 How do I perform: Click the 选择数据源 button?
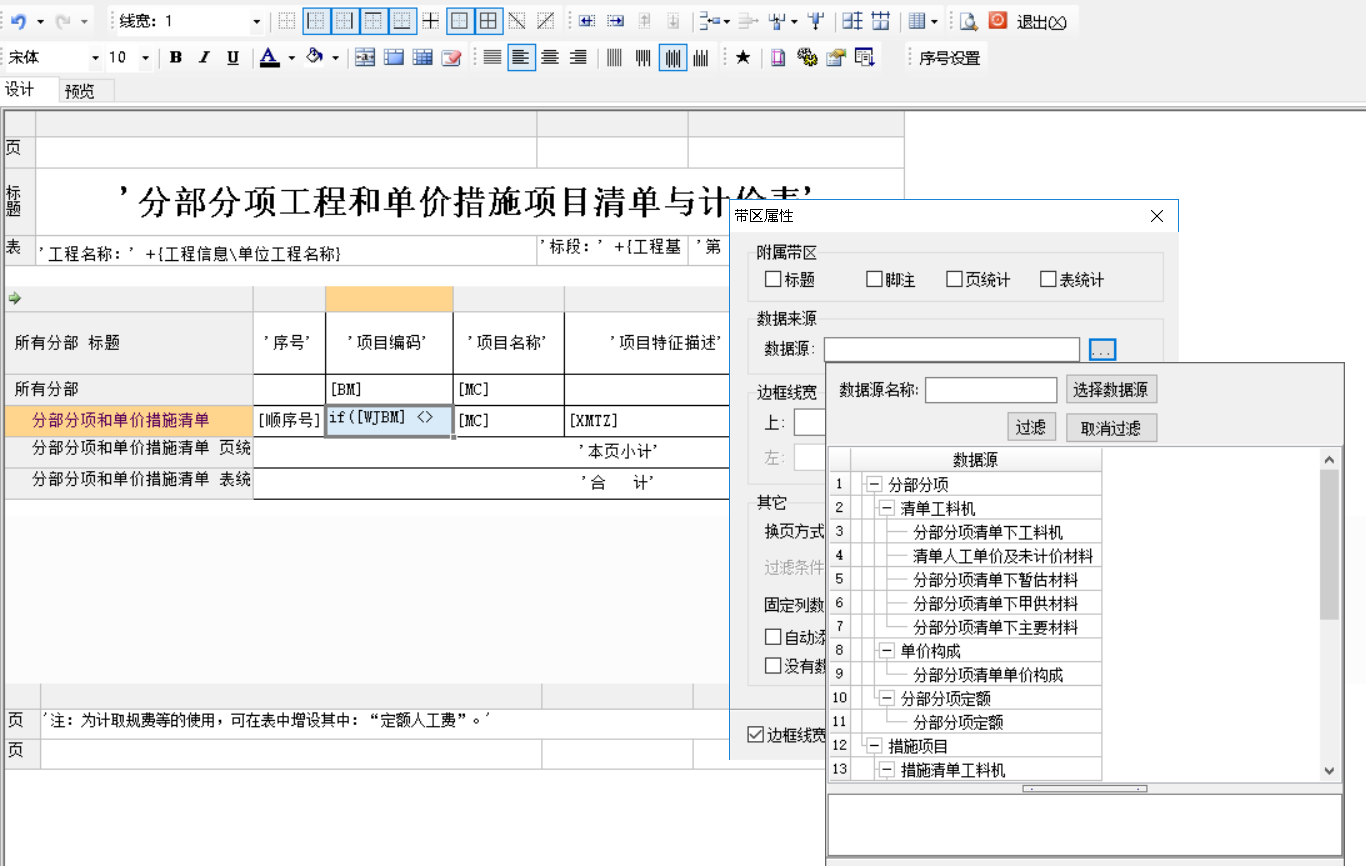click(x=1111, y=390)
